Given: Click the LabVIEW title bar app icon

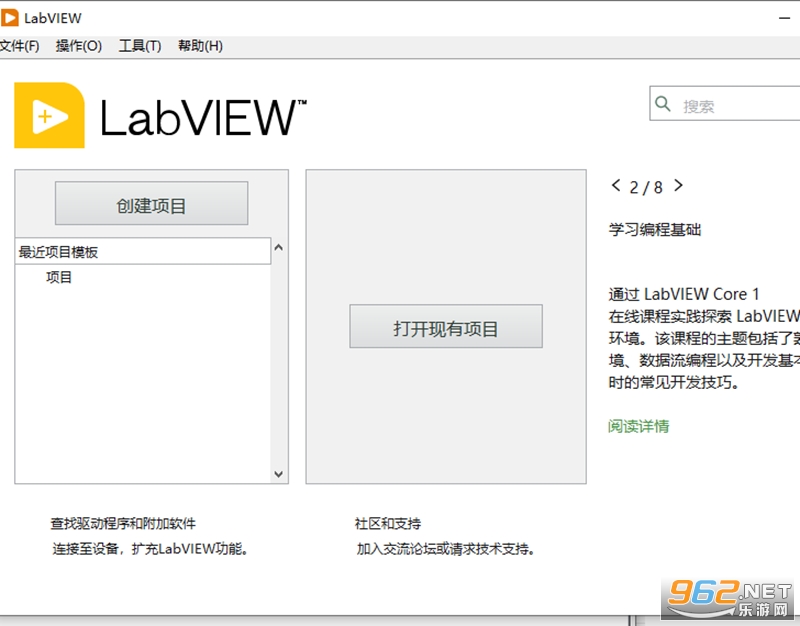Looking at the screenshot, I should pos(10,18).
